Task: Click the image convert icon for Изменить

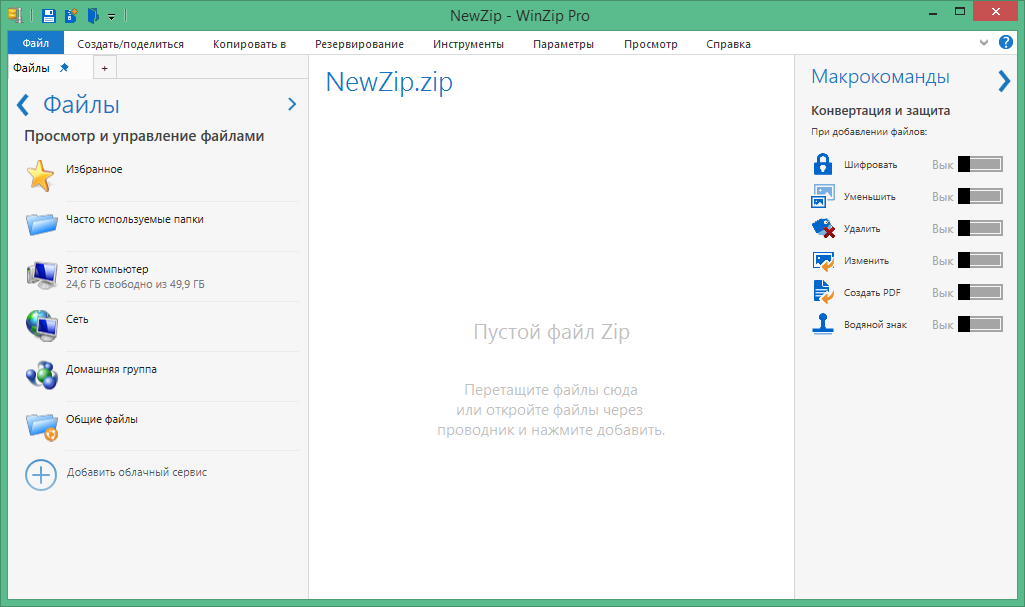Action: click(x=823, y=261)
